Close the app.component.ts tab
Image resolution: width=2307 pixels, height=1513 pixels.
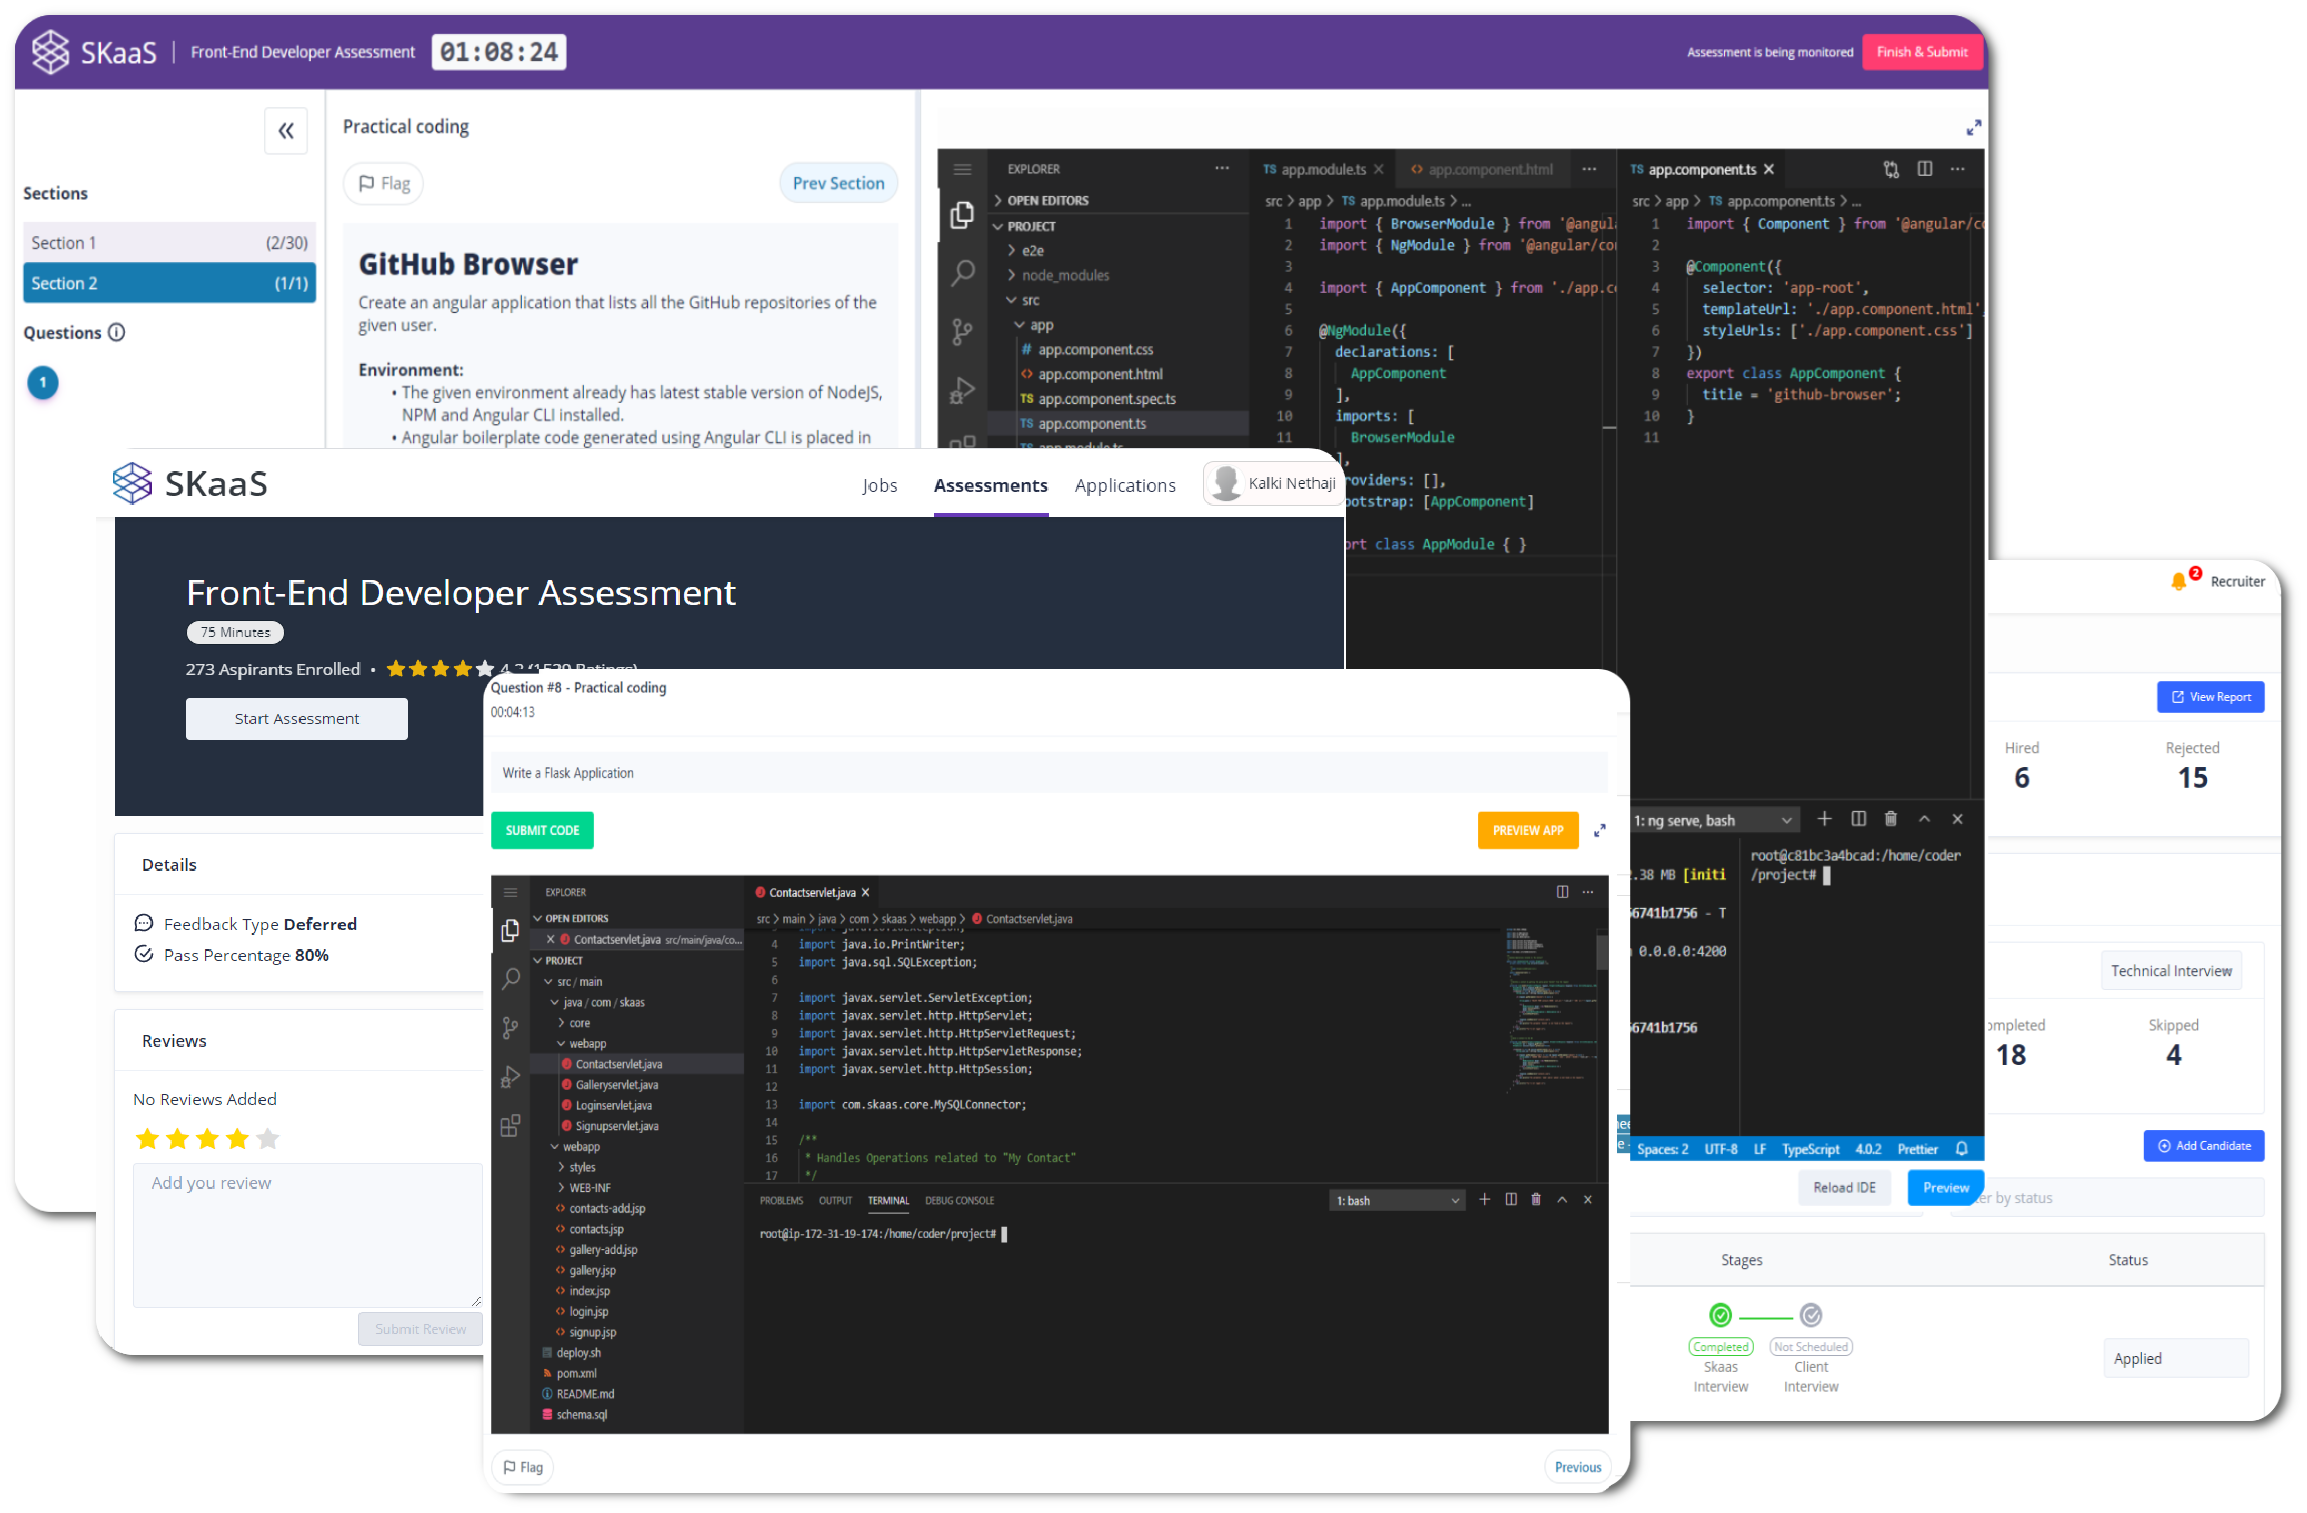(1768, 169)
